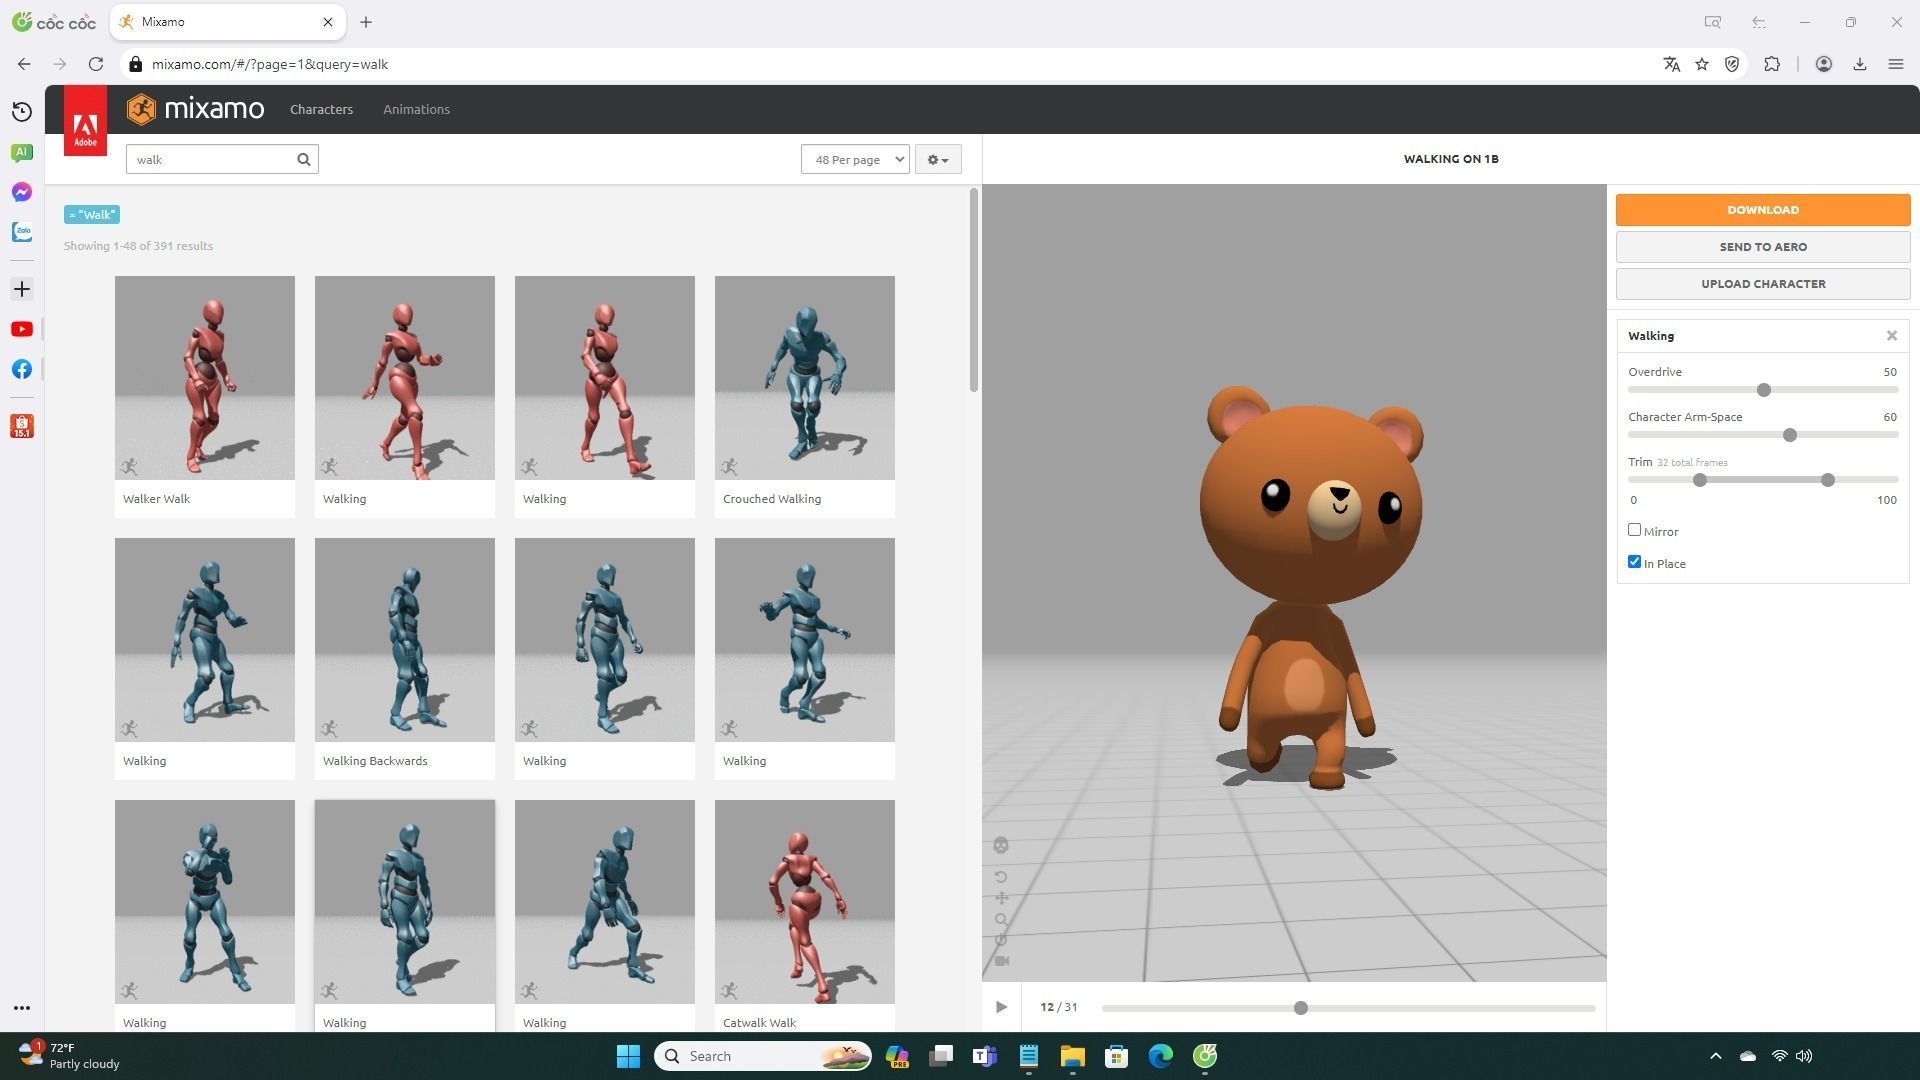Click the translate page icon
Image resolution: width=1920 pixels, height=1080 pixels.
1671,64
